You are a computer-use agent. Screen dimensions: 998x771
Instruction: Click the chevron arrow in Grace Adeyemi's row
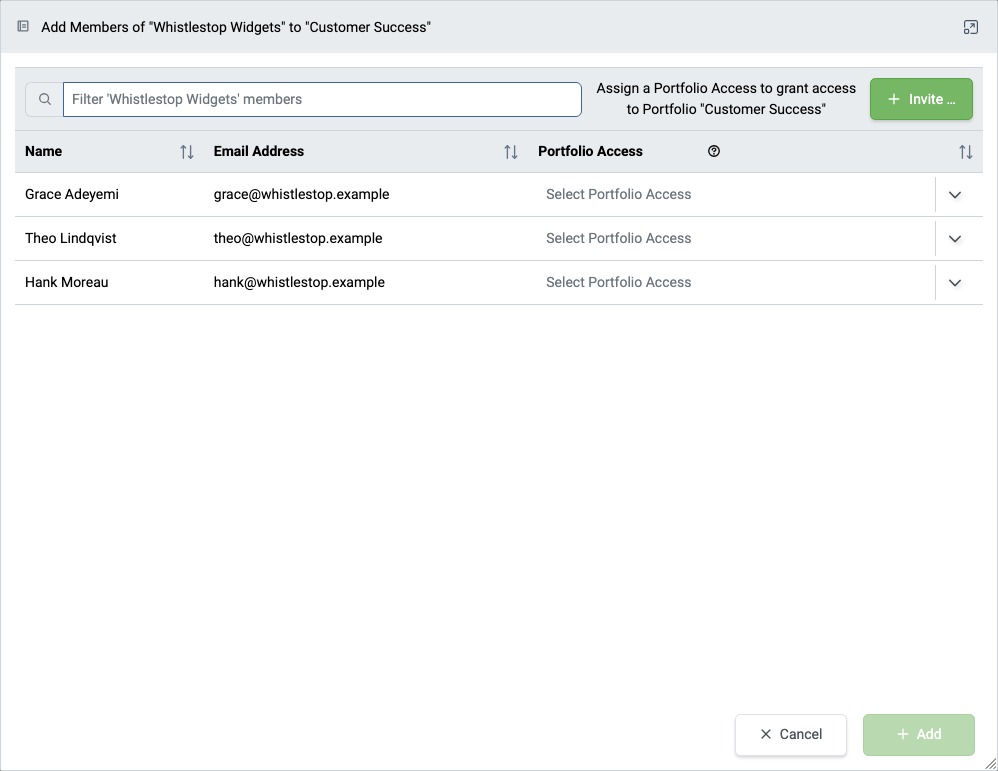(x=955, y=195)
